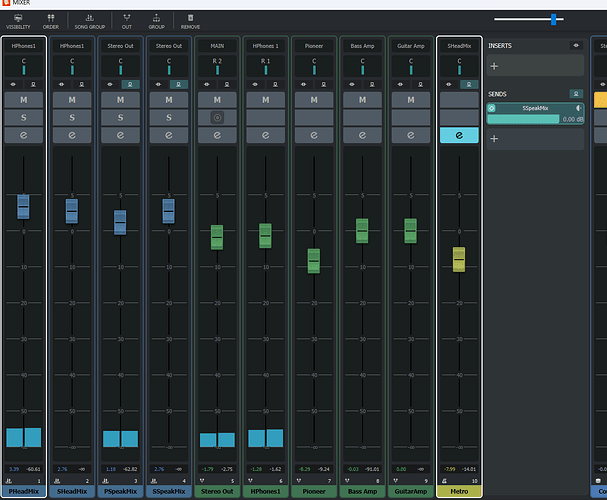
Task: Select the Pioneer channel name label
Action: point(314,491)
